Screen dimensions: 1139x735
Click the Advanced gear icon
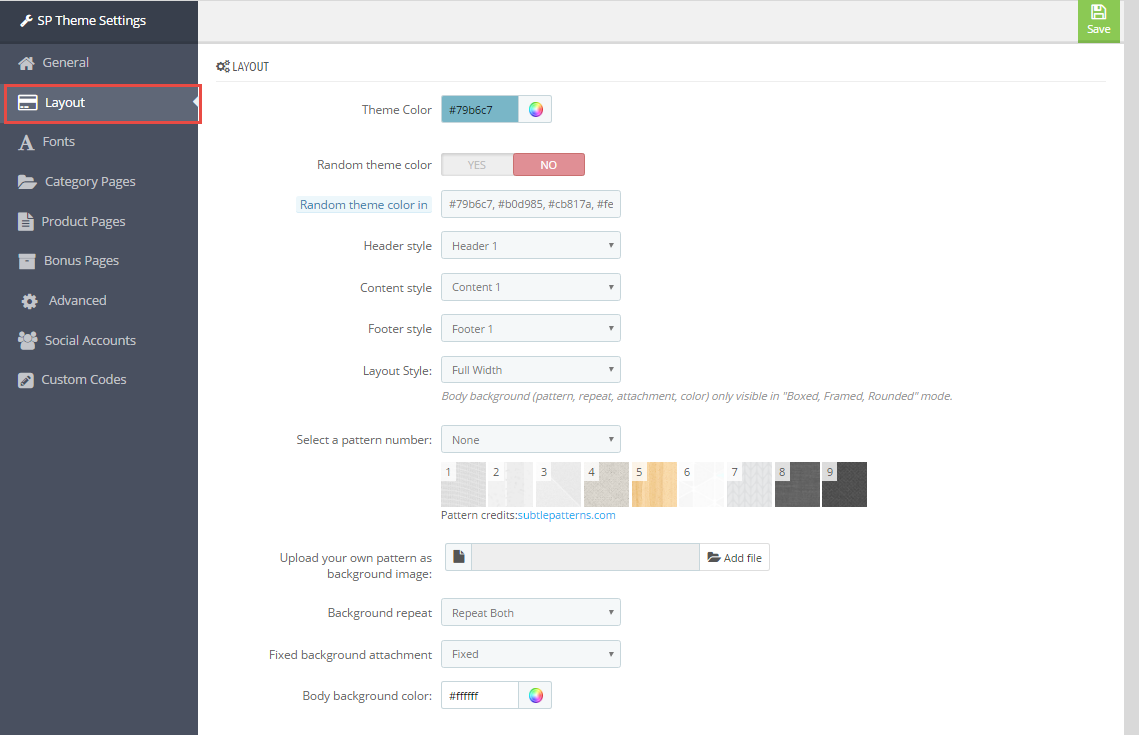[x=29, y=301]
